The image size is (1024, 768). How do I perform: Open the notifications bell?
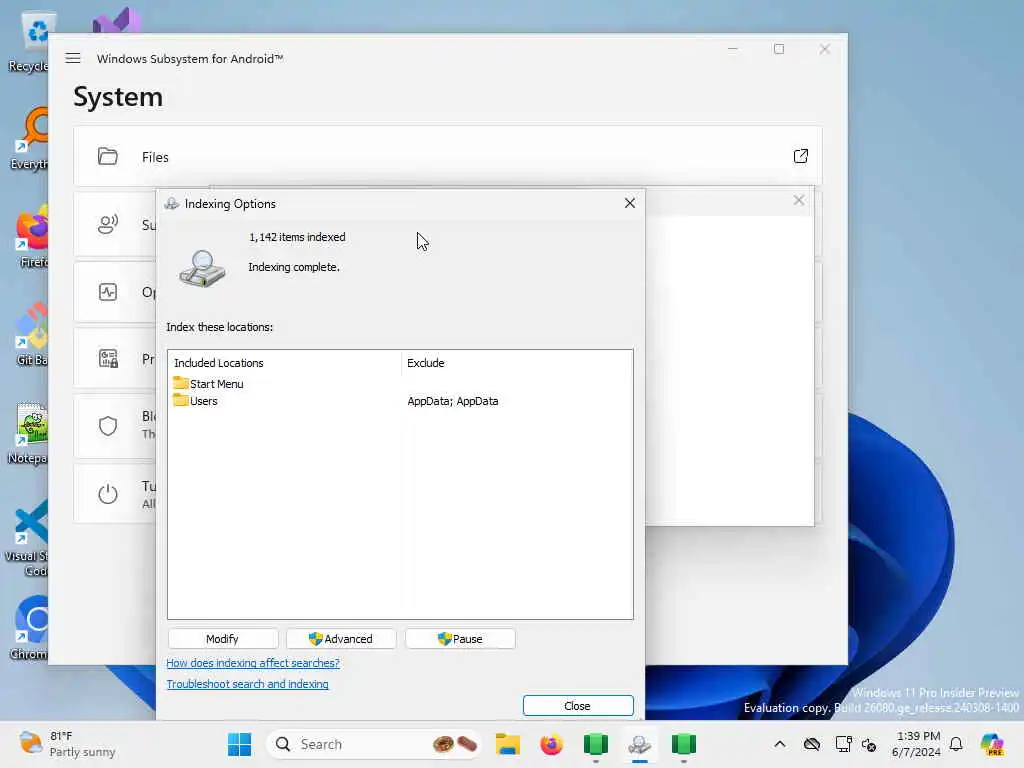tap(956, 744)
